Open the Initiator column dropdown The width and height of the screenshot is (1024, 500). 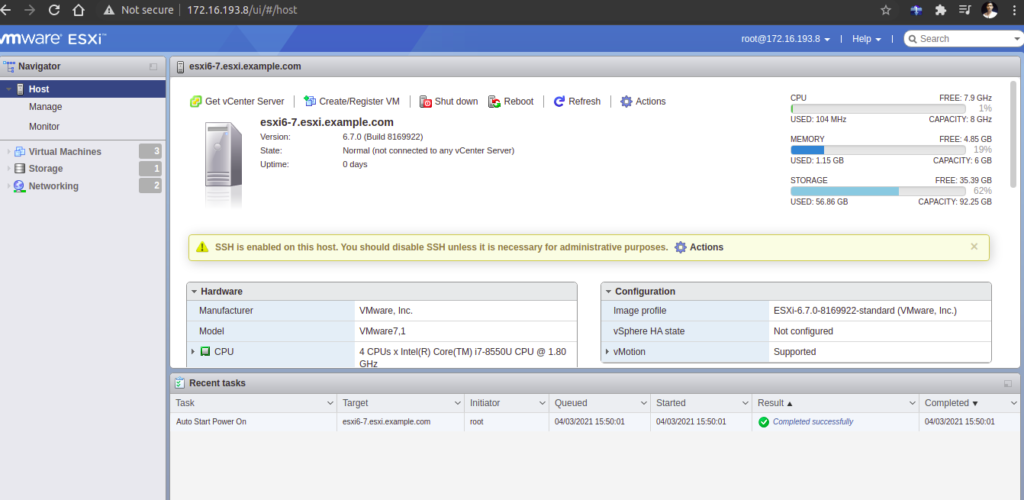click(x=542, y=403)
